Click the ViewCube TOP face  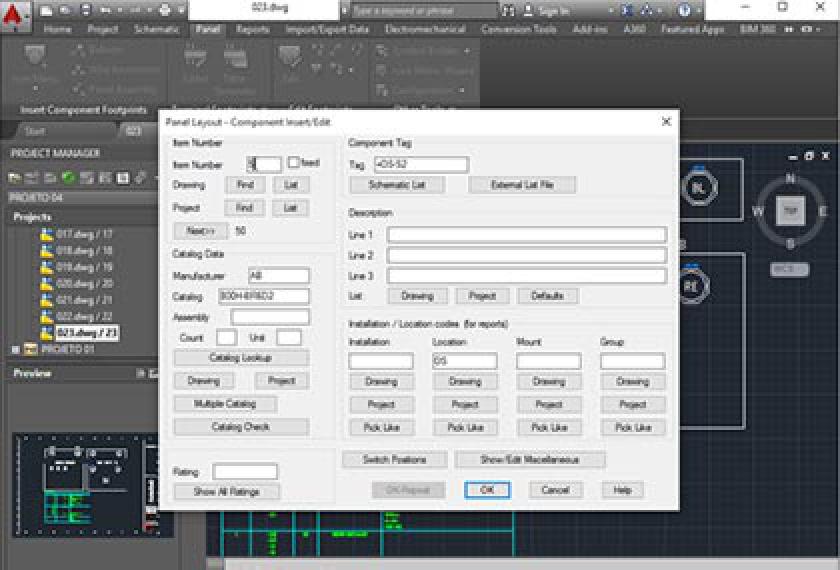(x=790, y=210)
